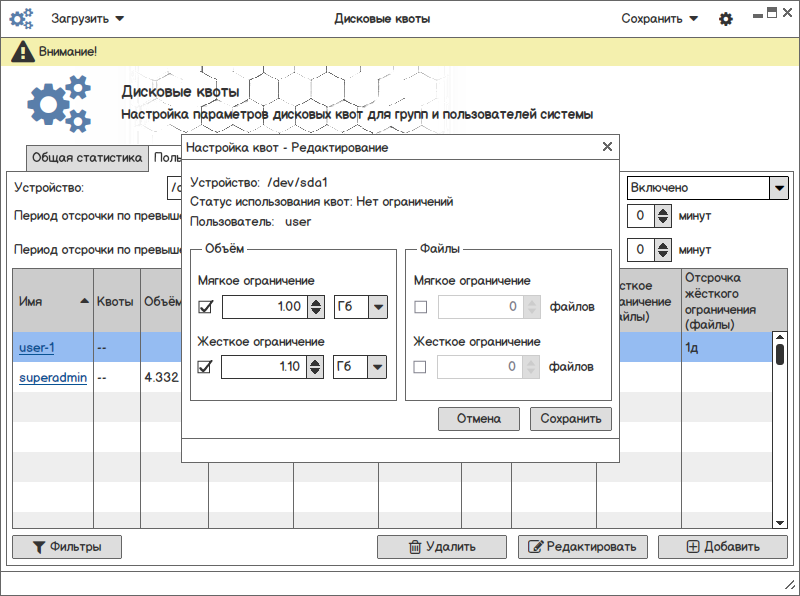Open the settings gear icon near Сохранить
Image resolution: width=800 pixels, height=596 pixels.
tap(726, 19)
